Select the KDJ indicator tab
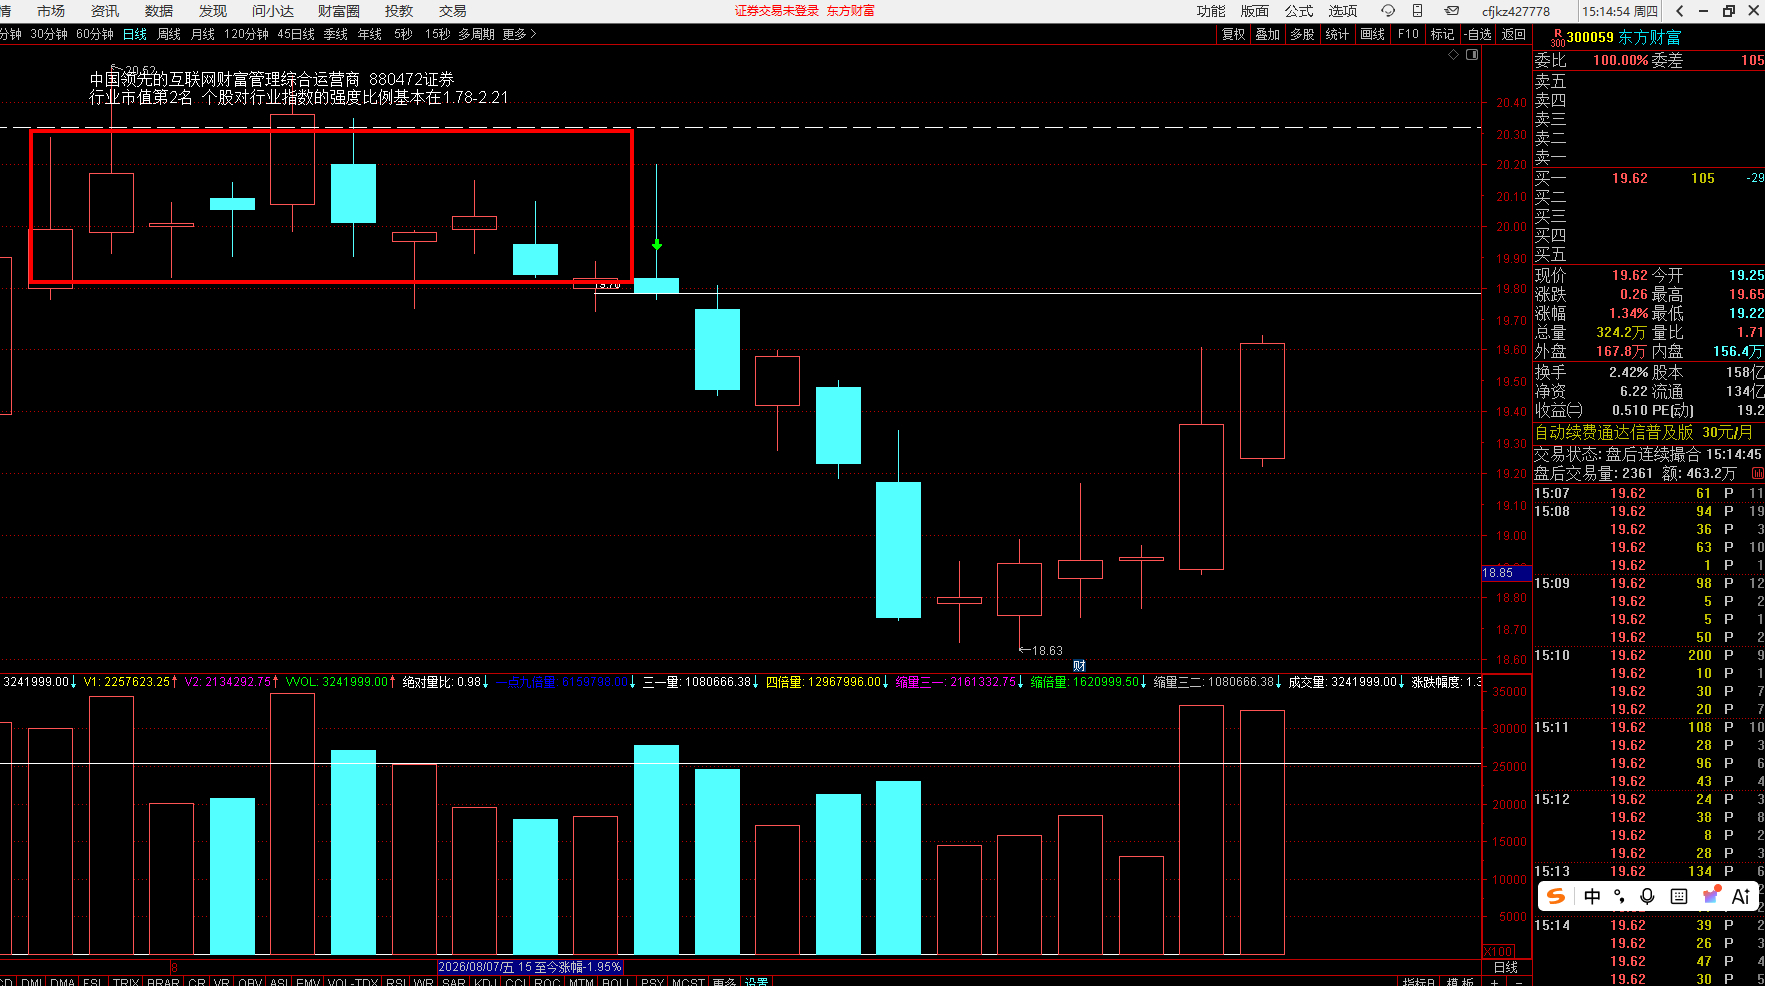Viewport: 1765px width, 986px height. click(486, 982)
